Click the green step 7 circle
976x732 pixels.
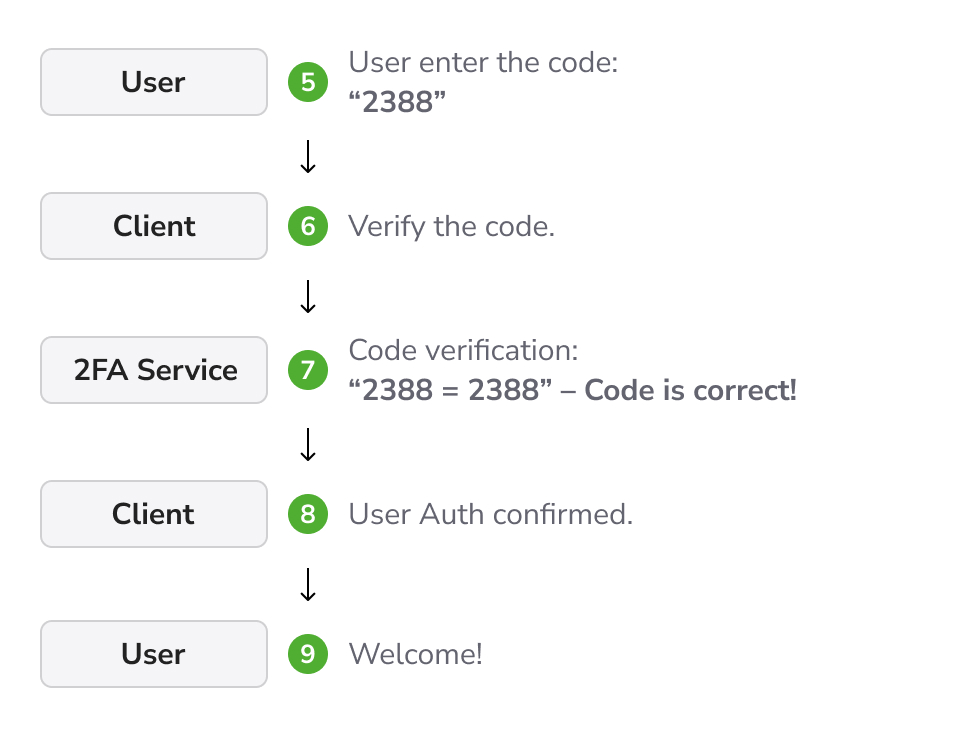click(x=308, y=370)
